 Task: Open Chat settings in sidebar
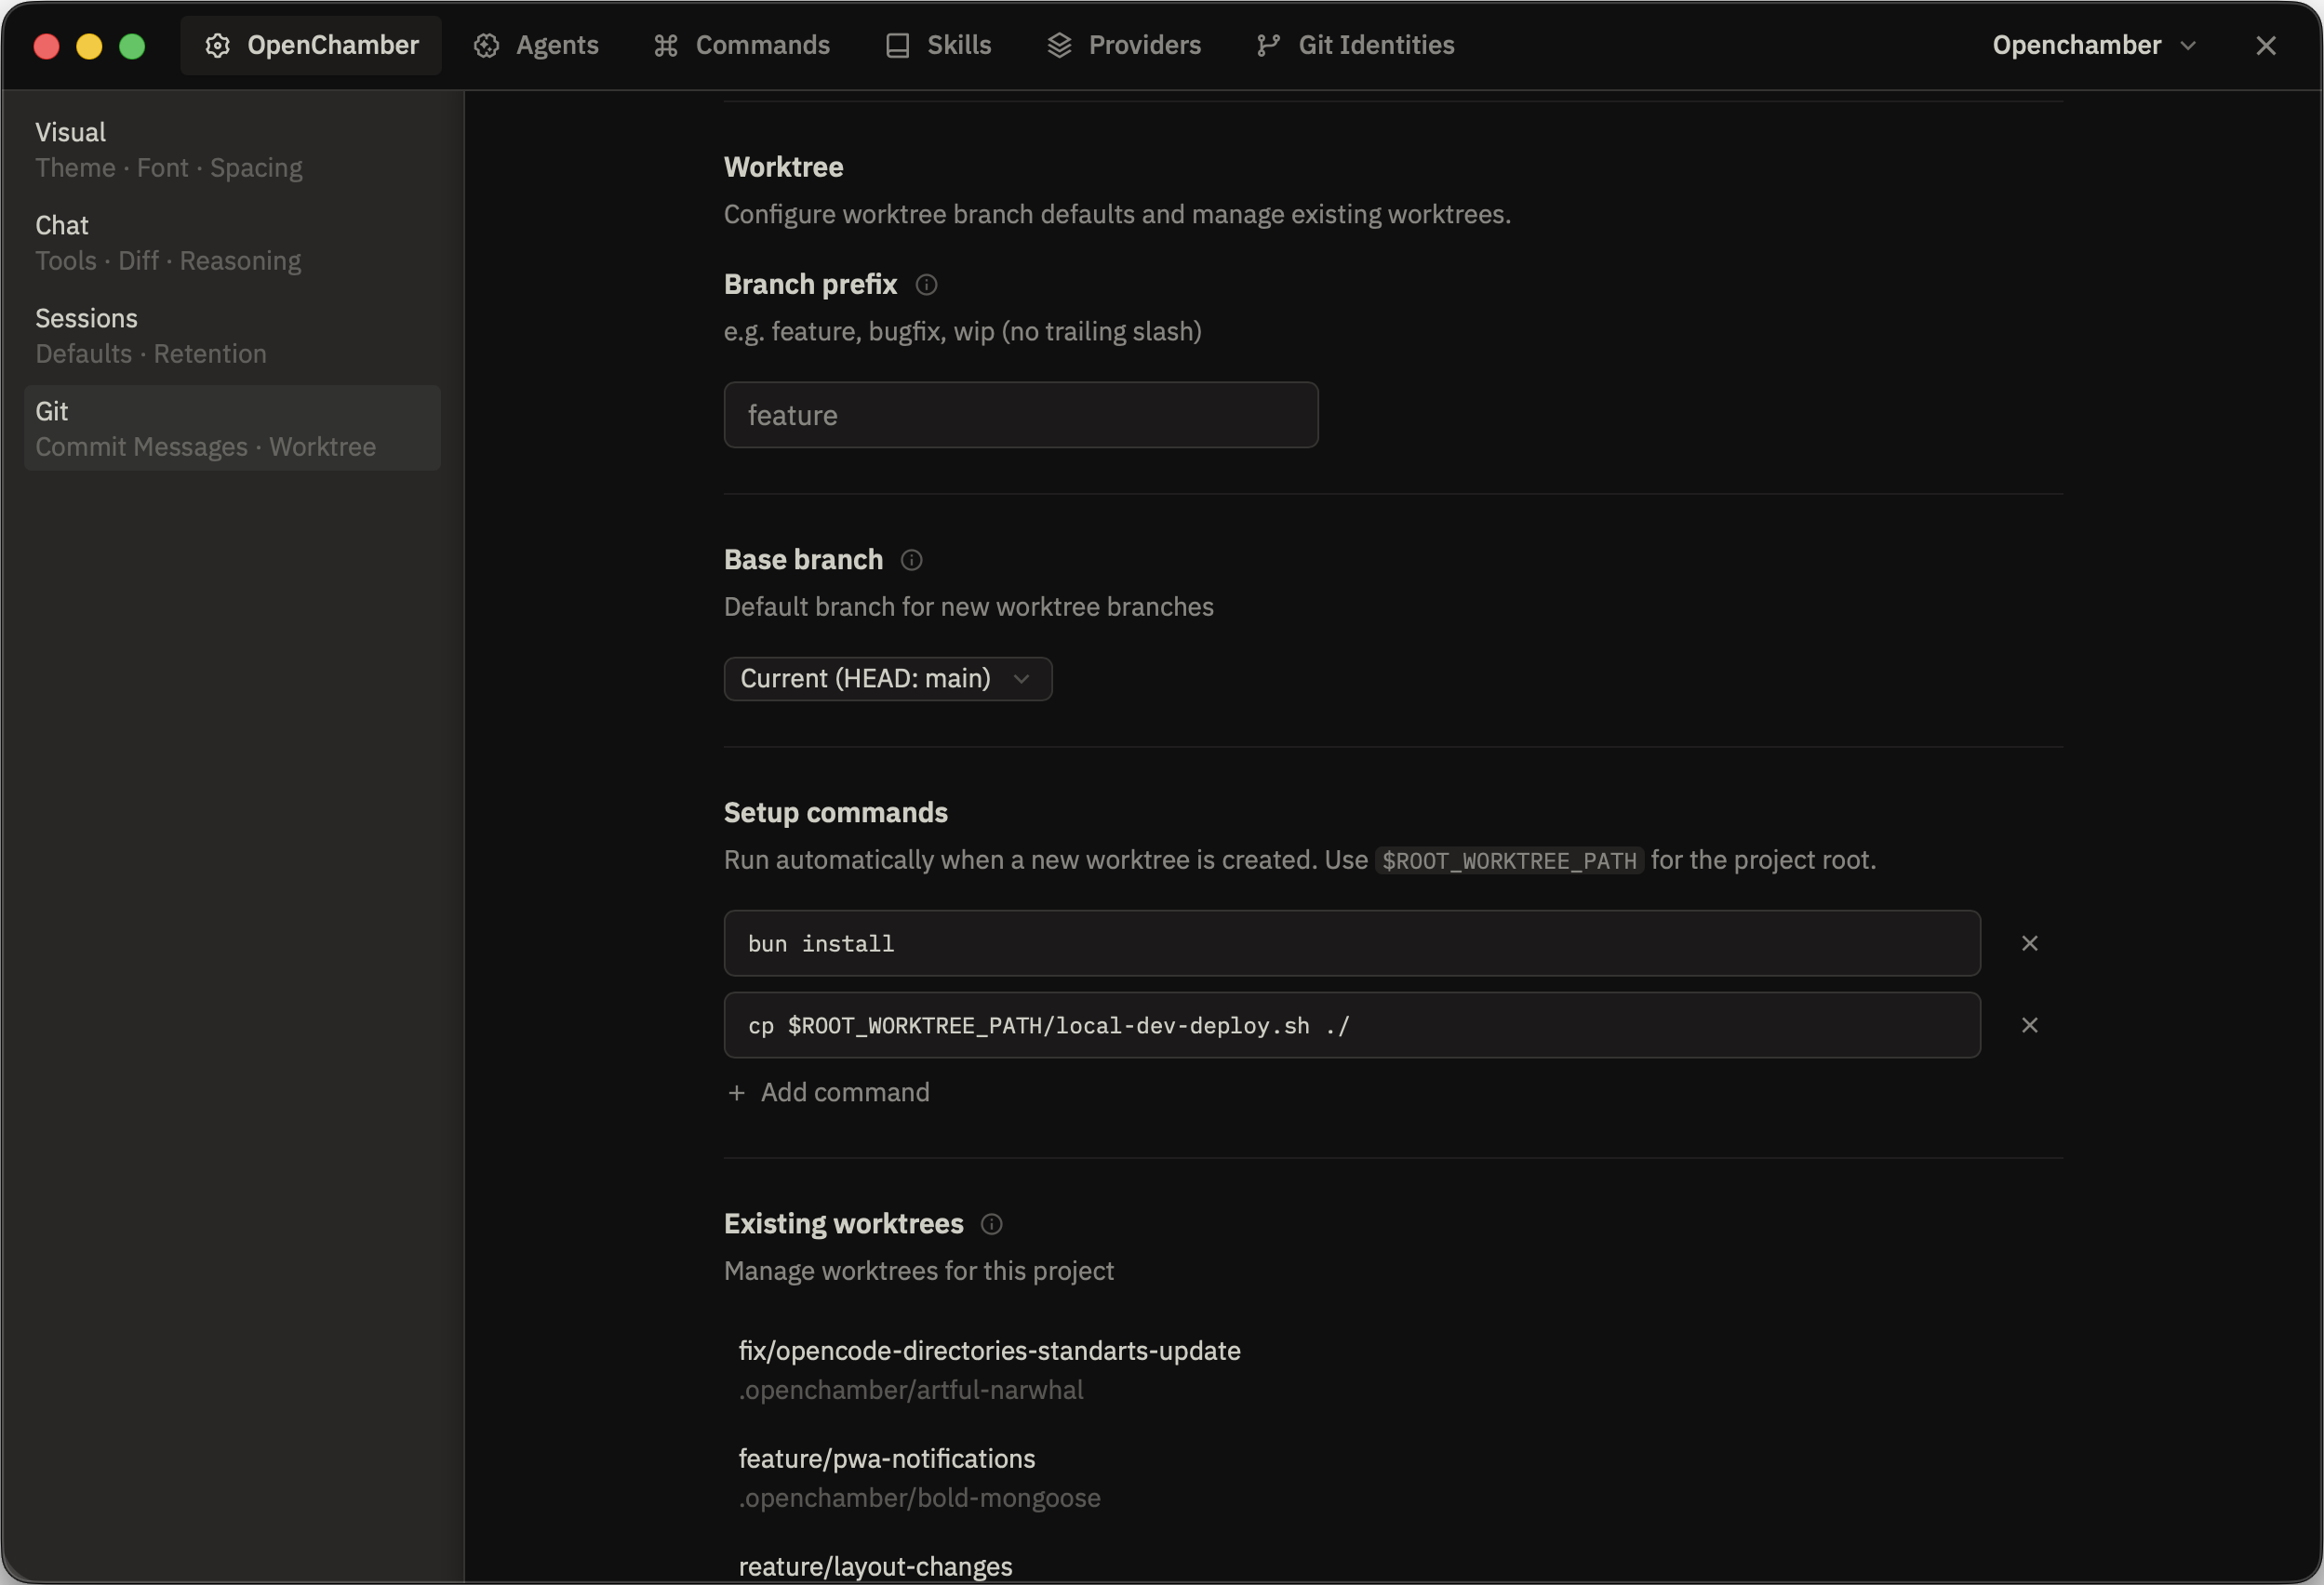[x=232, y=243]
